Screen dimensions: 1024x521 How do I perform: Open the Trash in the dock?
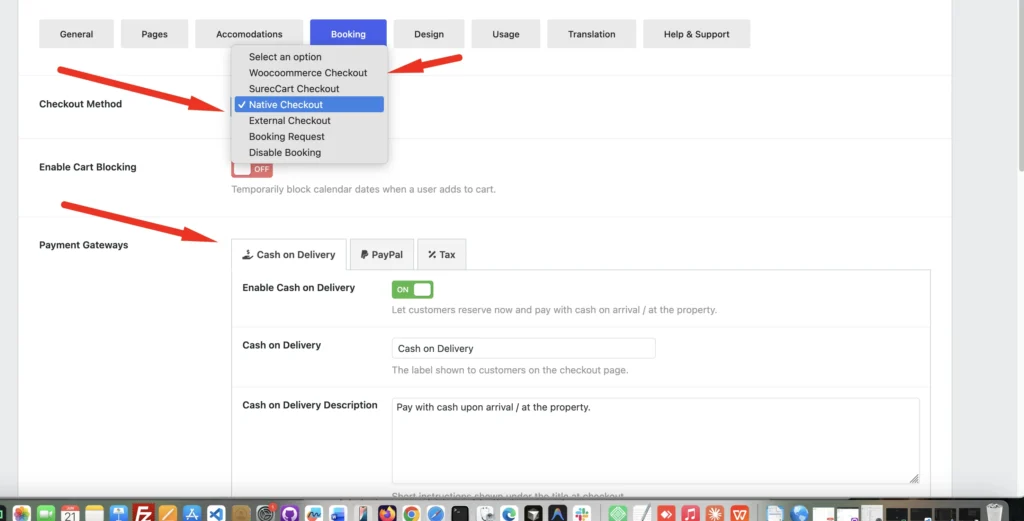click(994, 513)
